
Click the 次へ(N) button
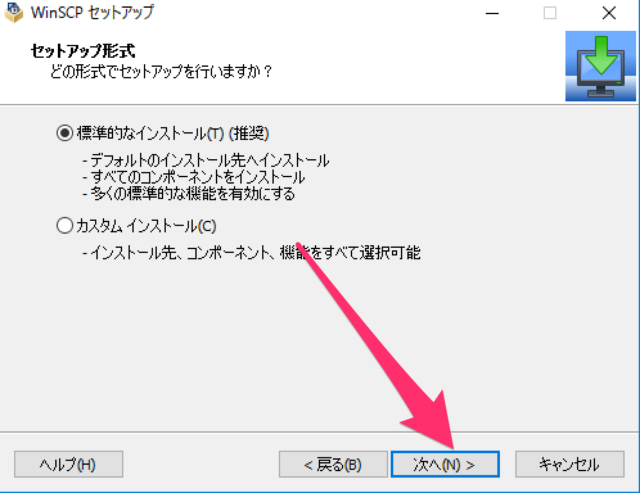[445, 464]
